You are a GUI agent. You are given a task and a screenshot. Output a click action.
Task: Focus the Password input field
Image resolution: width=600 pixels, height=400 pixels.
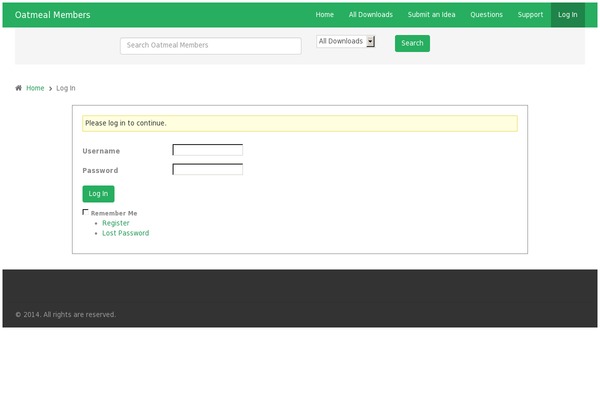(x=207, y=169)
